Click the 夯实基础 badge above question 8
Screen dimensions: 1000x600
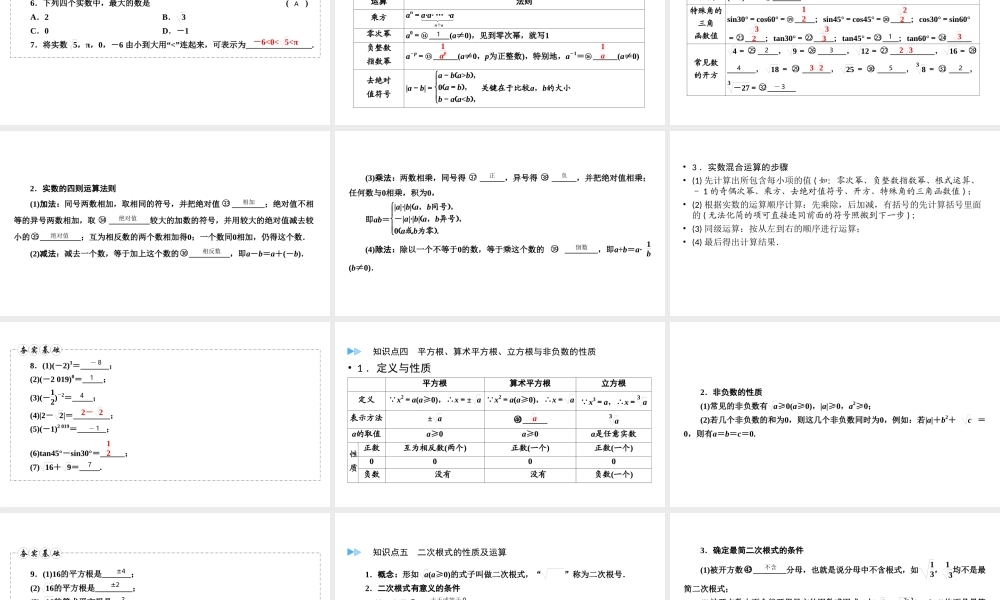[40, 349]
